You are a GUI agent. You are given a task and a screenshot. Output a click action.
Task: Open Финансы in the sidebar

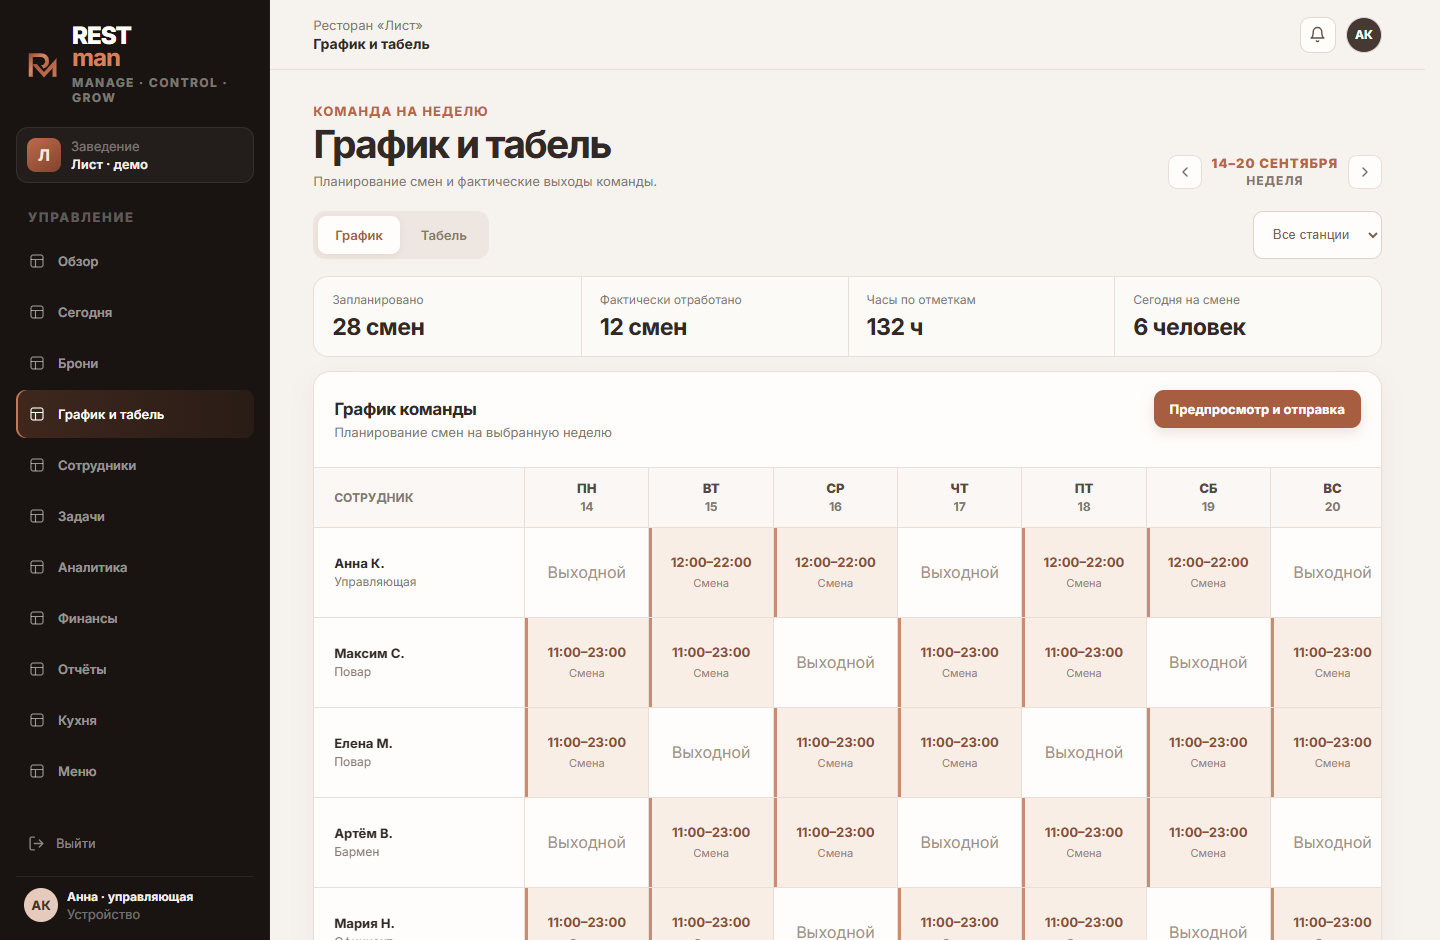pos(135,618)
